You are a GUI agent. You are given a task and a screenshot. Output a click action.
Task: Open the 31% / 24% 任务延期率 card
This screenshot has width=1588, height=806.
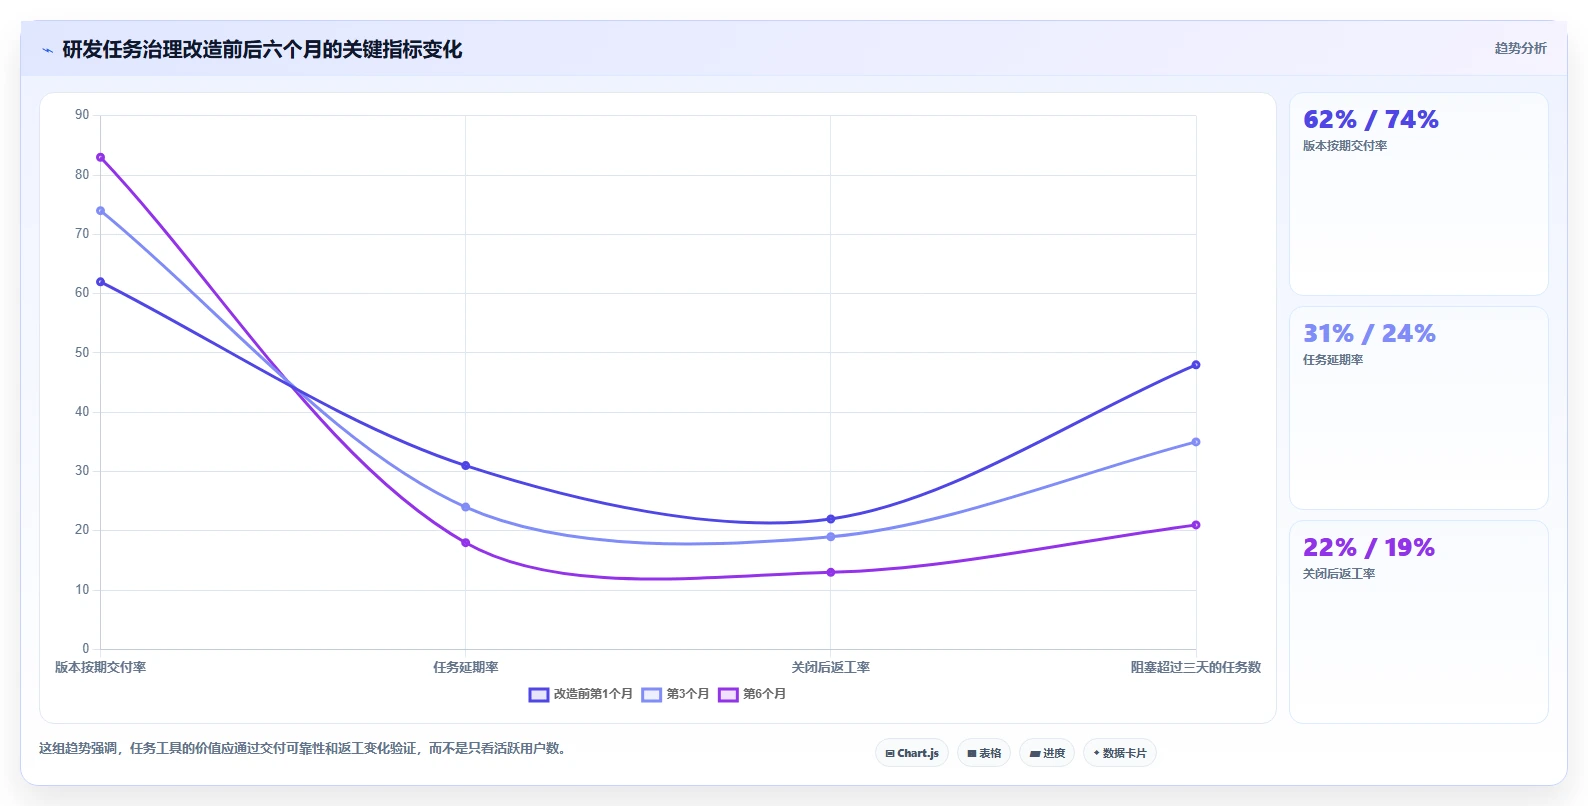1418,408
